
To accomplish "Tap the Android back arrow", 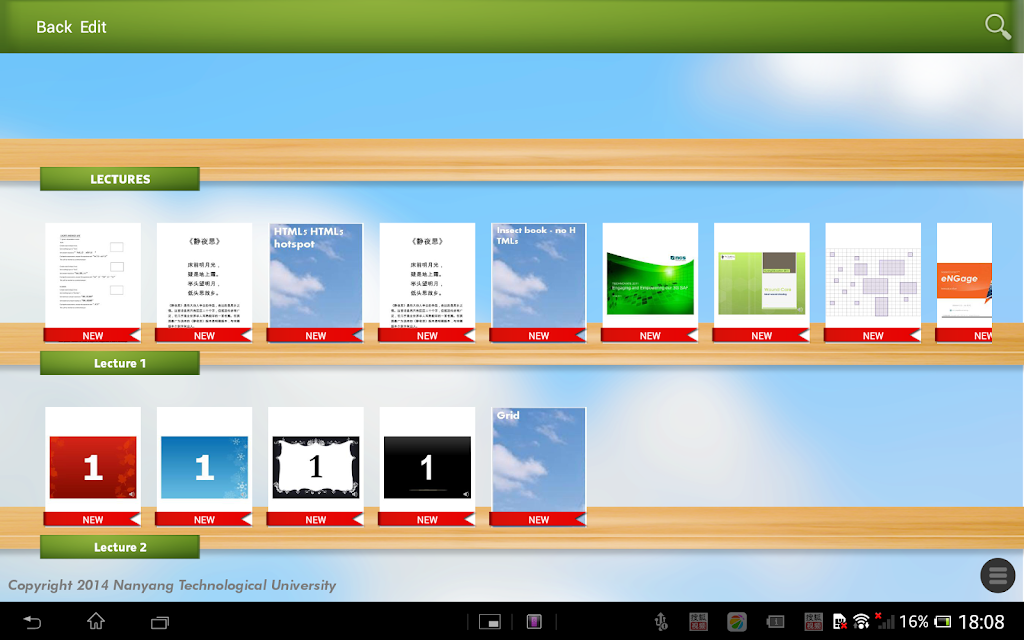I will (32, 622).
